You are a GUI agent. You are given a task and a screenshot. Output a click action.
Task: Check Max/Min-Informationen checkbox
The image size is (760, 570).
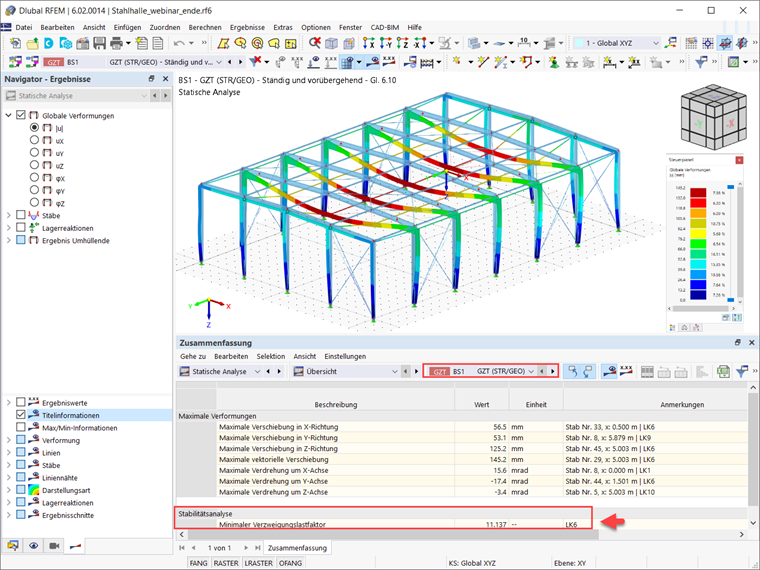coord(21,428)
